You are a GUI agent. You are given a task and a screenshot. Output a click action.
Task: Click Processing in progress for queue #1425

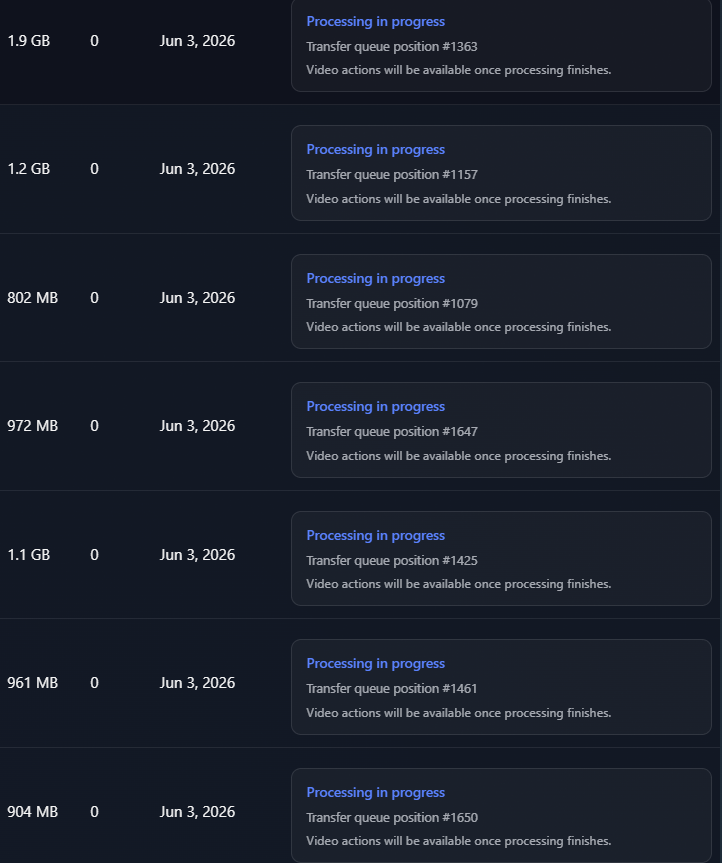(375, 536)
